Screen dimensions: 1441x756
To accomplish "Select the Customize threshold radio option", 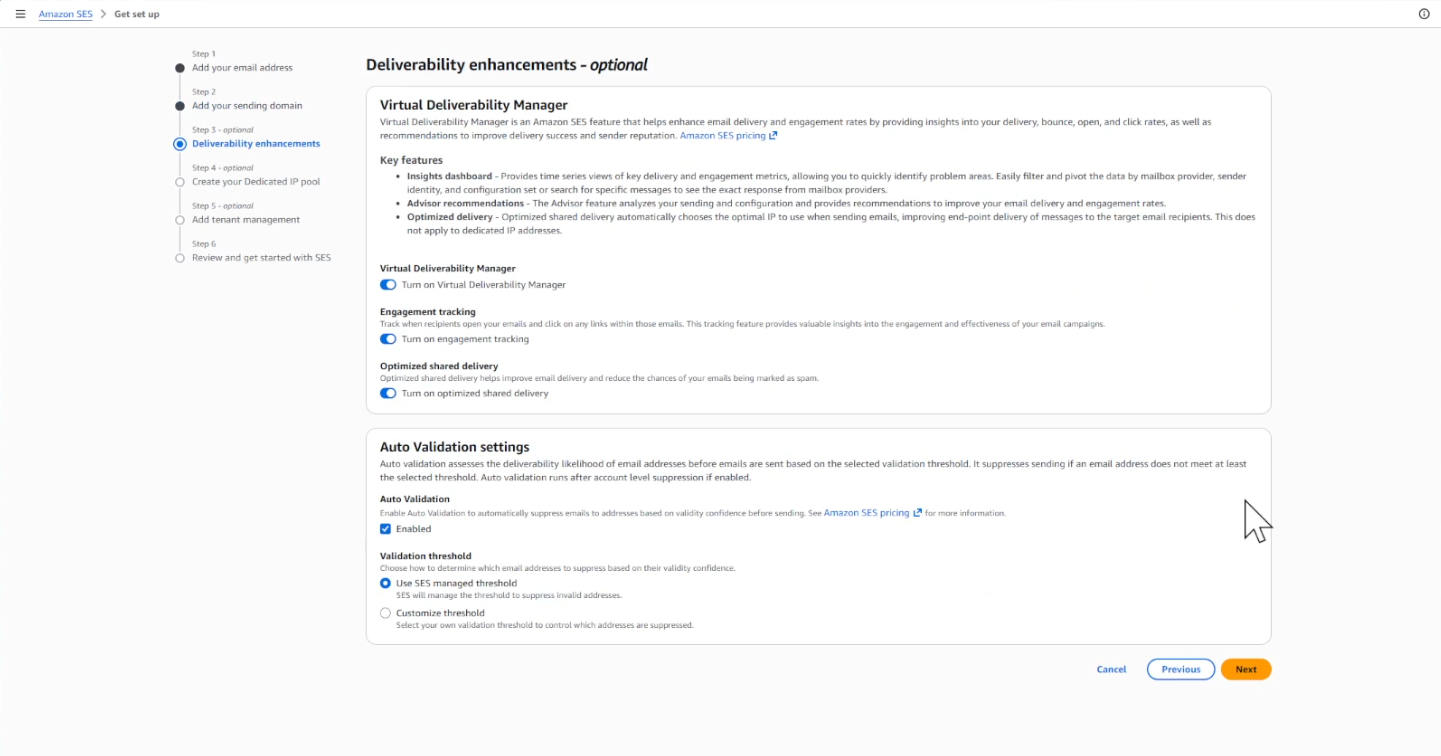I will click(386, 613).
